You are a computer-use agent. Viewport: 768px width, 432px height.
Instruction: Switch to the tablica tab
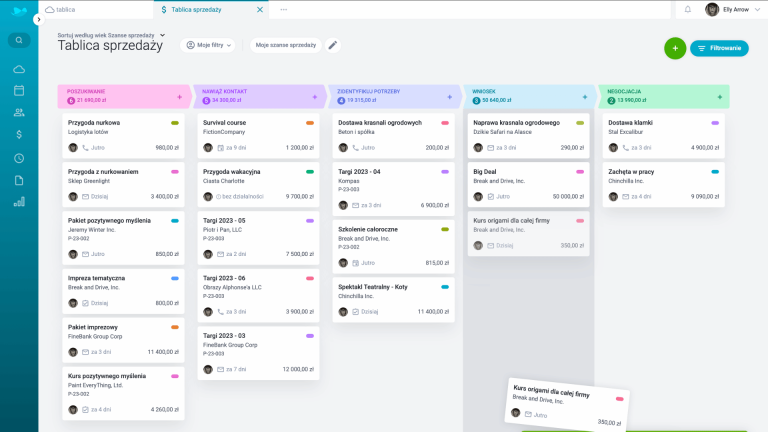pyautogui.click(x=66, y=9)
